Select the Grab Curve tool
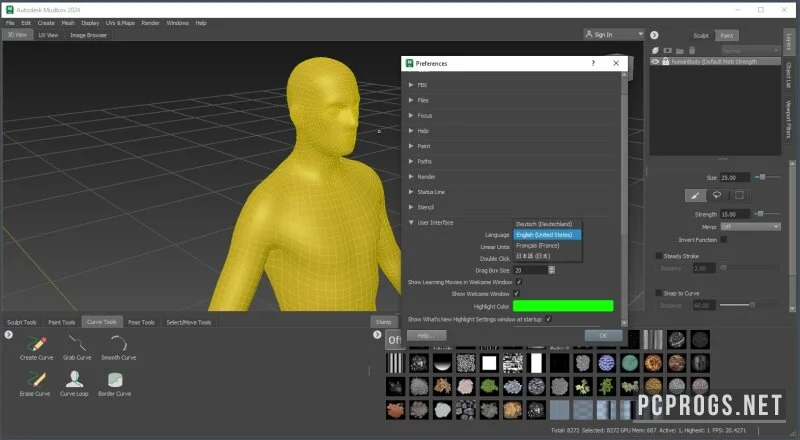Screen dimensions: 800x440 click(77, 348)
